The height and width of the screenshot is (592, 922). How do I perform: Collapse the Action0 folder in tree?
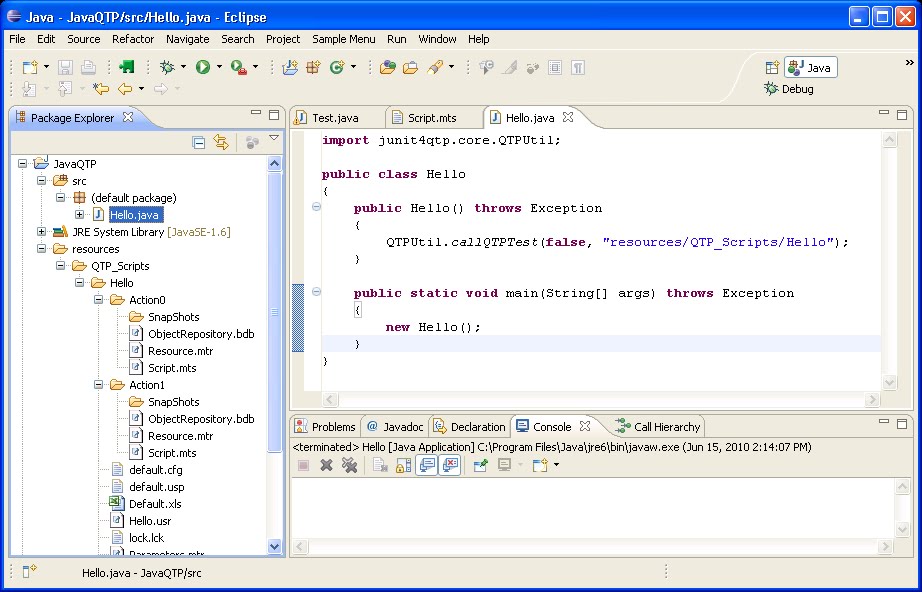click(99, 300)
